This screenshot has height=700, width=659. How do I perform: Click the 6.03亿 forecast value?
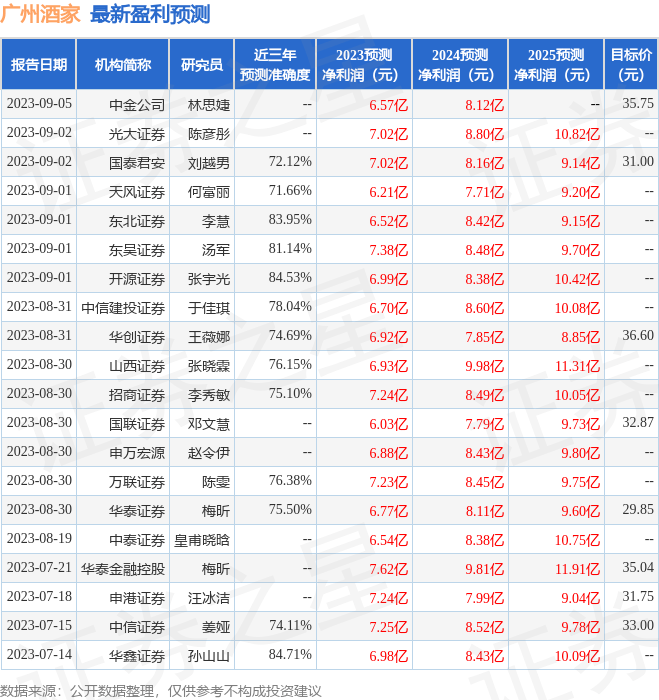[388, 424]
